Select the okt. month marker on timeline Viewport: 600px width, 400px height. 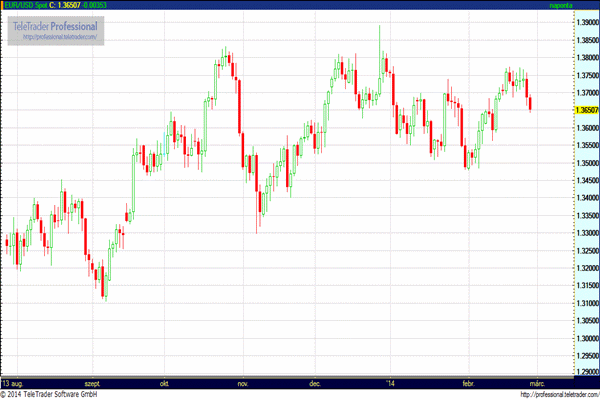(165, 383)
